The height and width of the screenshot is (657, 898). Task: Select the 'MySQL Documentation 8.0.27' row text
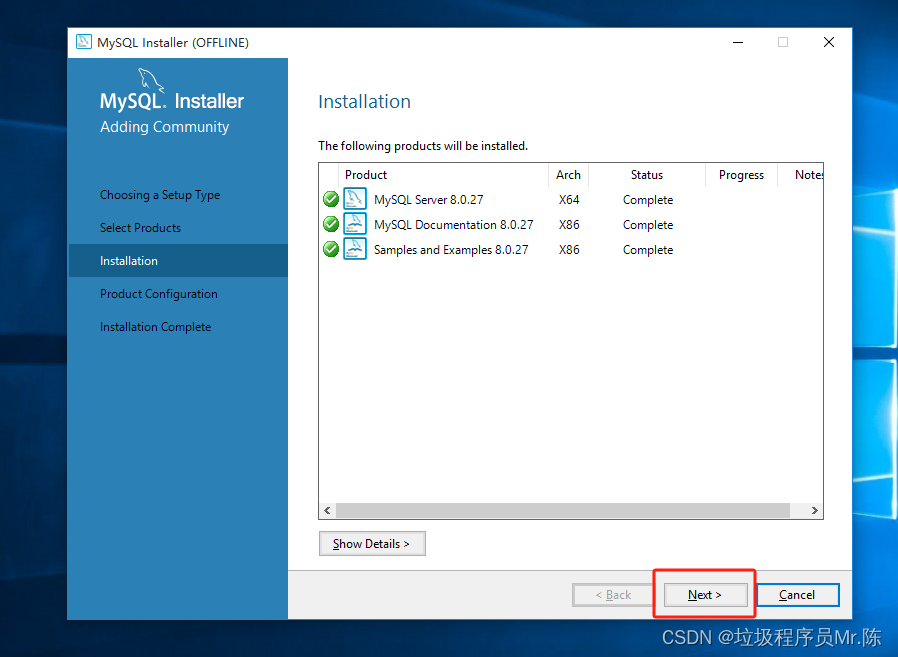[x=454, y=225]
